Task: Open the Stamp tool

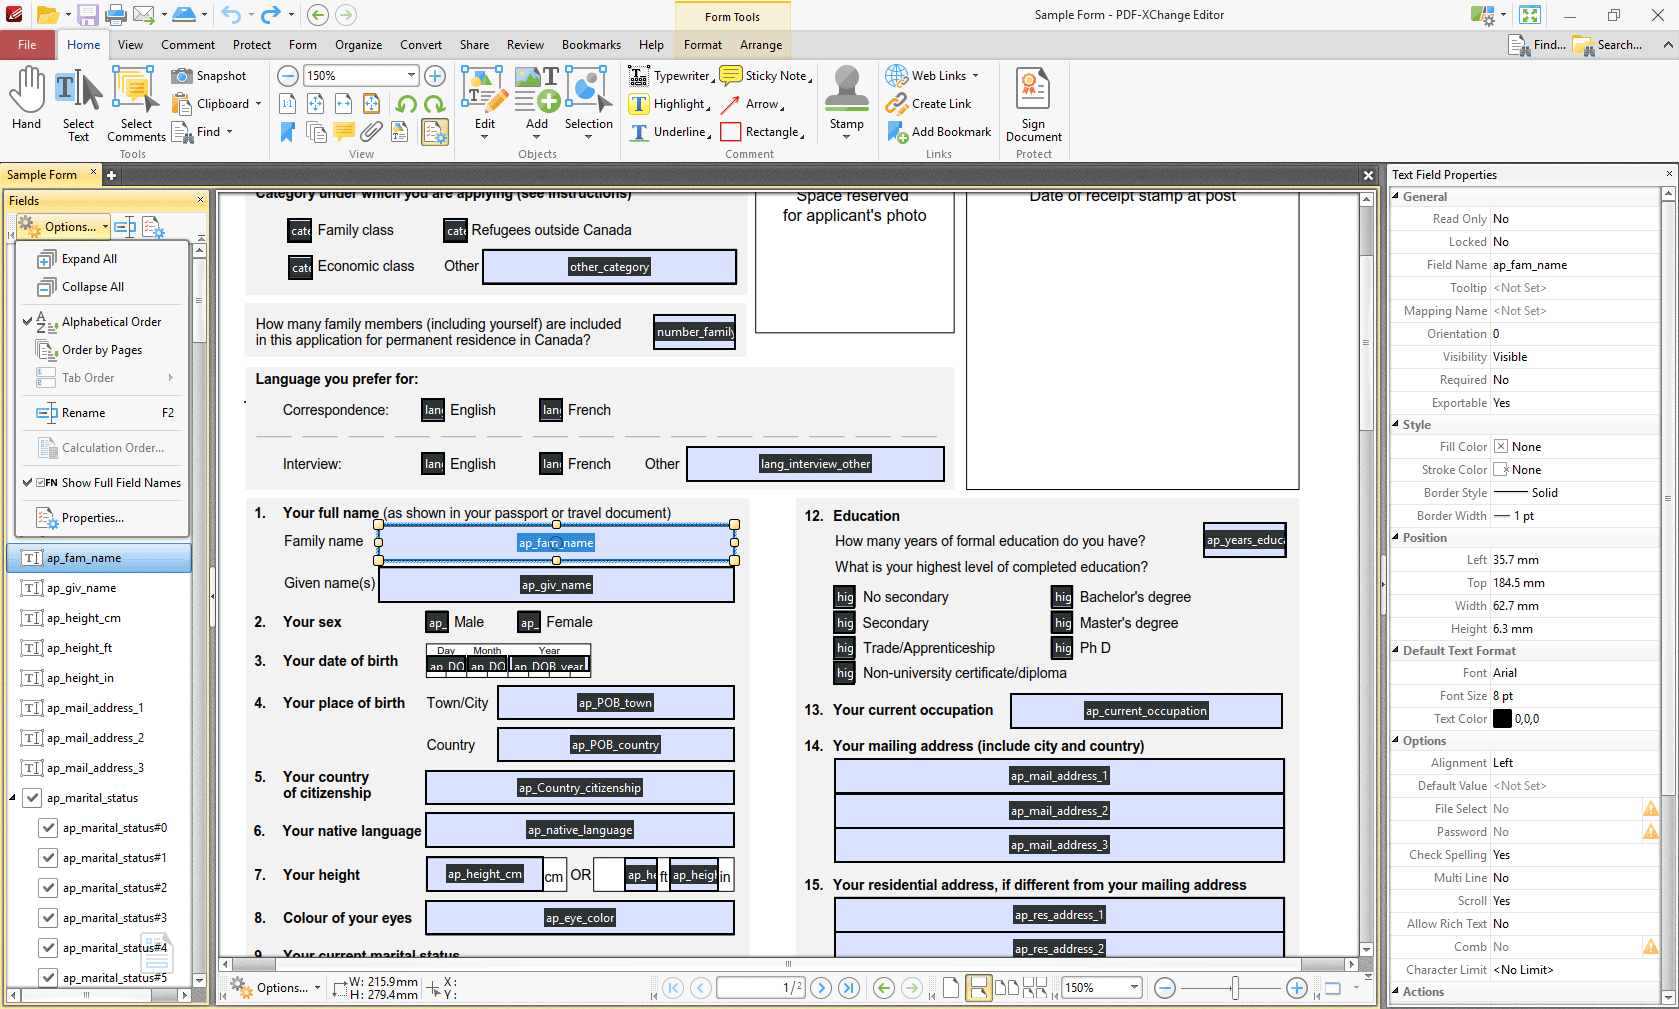Action: tap(846, 100)
